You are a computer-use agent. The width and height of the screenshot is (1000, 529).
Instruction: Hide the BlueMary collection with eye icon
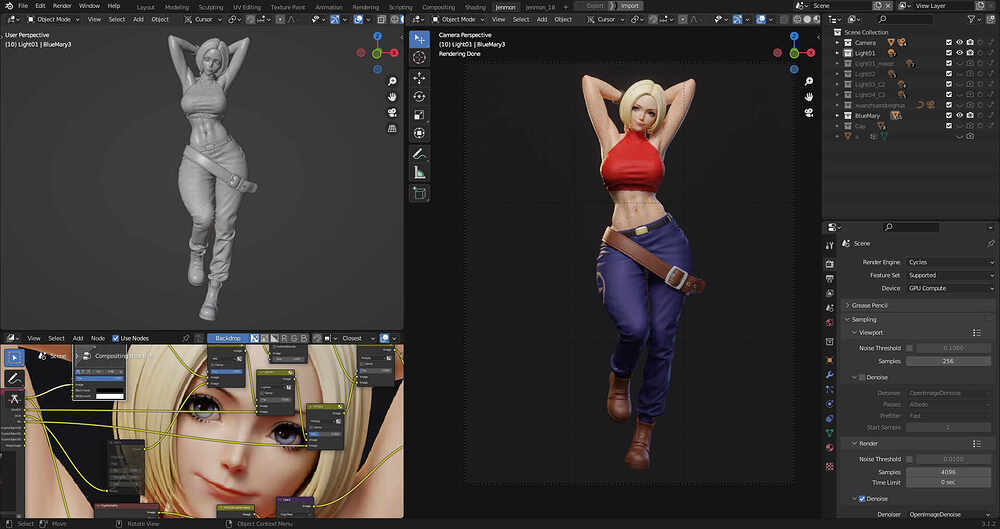tap(959, 115)
